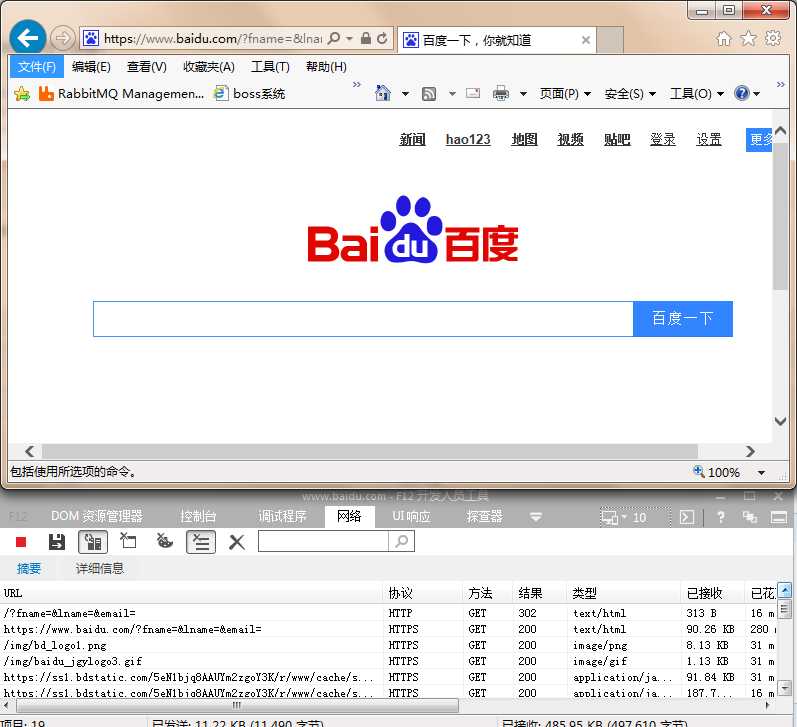Viewport: 797px width, 727px height.
Task: Click the F12 unpin window icon
Action: [749, 518]
